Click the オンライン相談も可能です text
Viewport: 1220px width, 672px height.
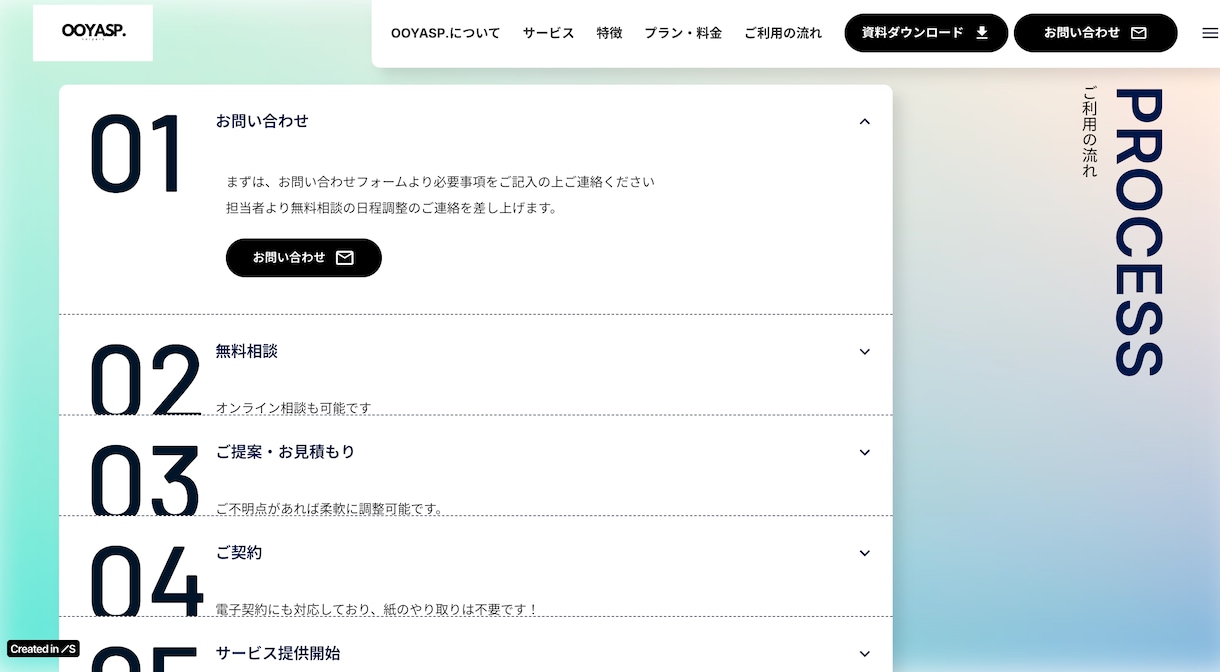coord(293,408)
